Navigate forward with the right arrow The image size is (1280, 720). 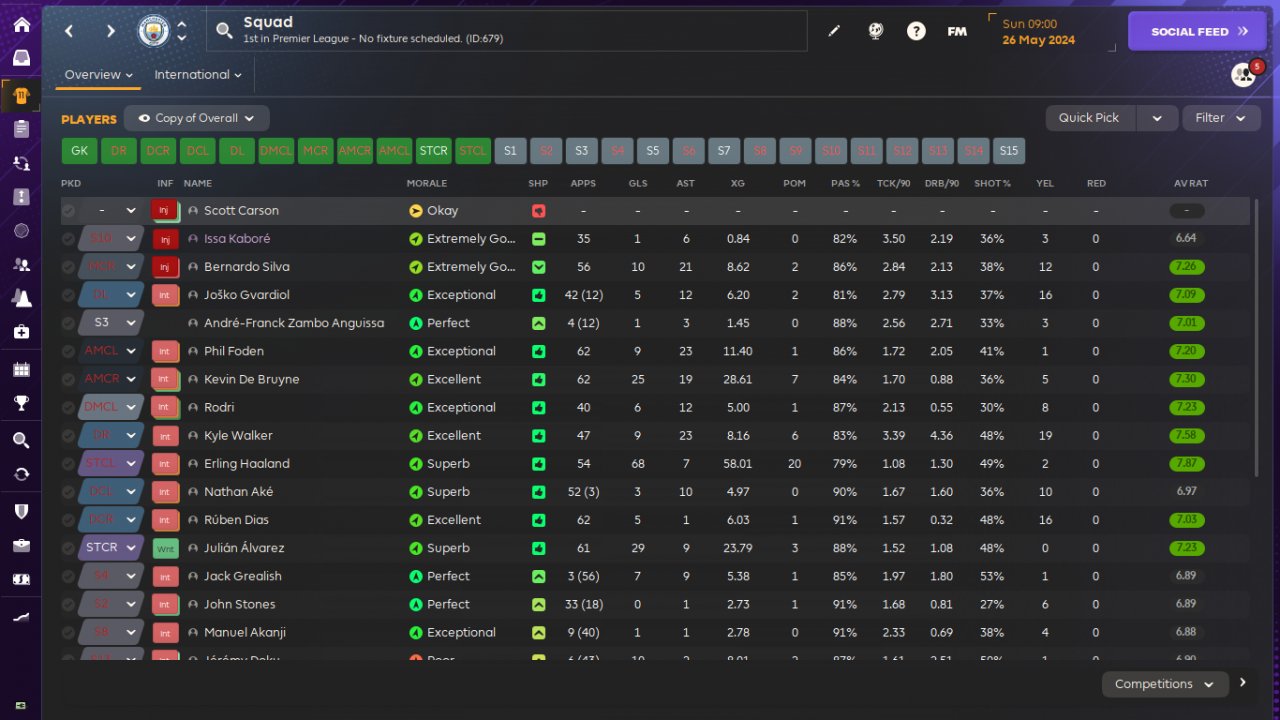point(111,31)
